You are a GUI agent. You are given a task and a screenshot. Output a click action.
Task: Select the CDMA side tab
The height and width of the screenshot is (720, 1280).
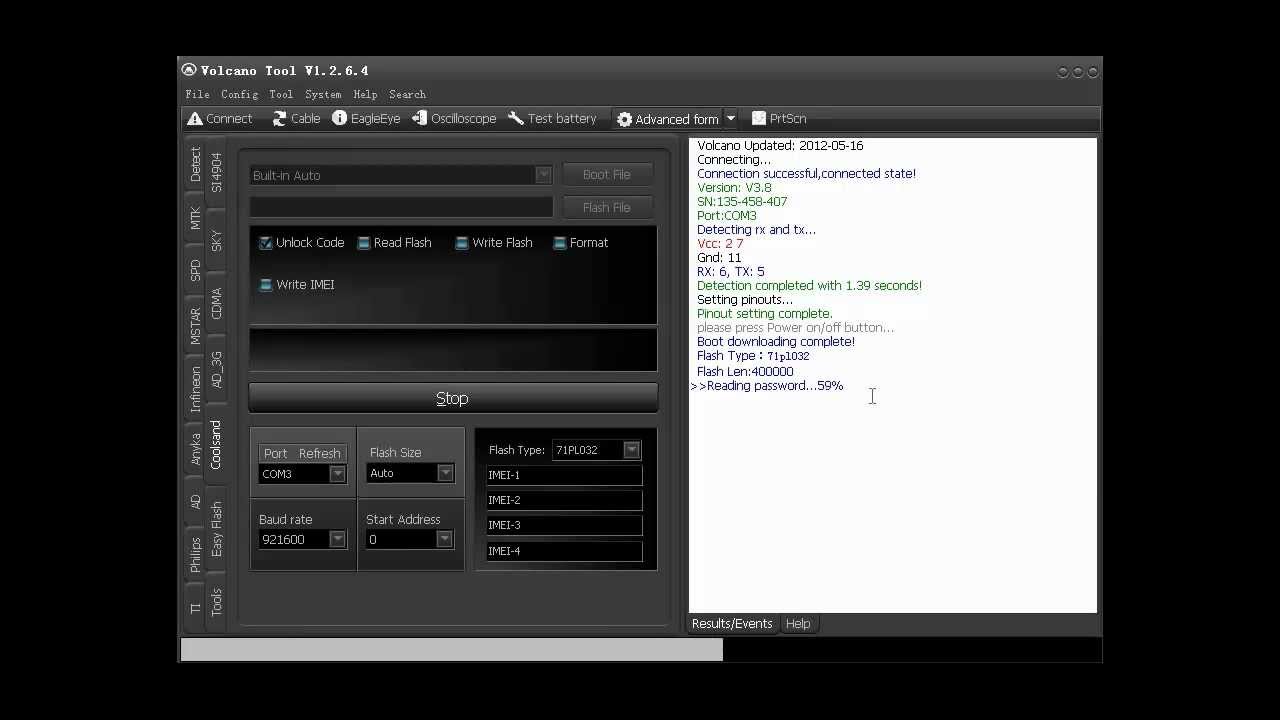(x=217, y=304)
